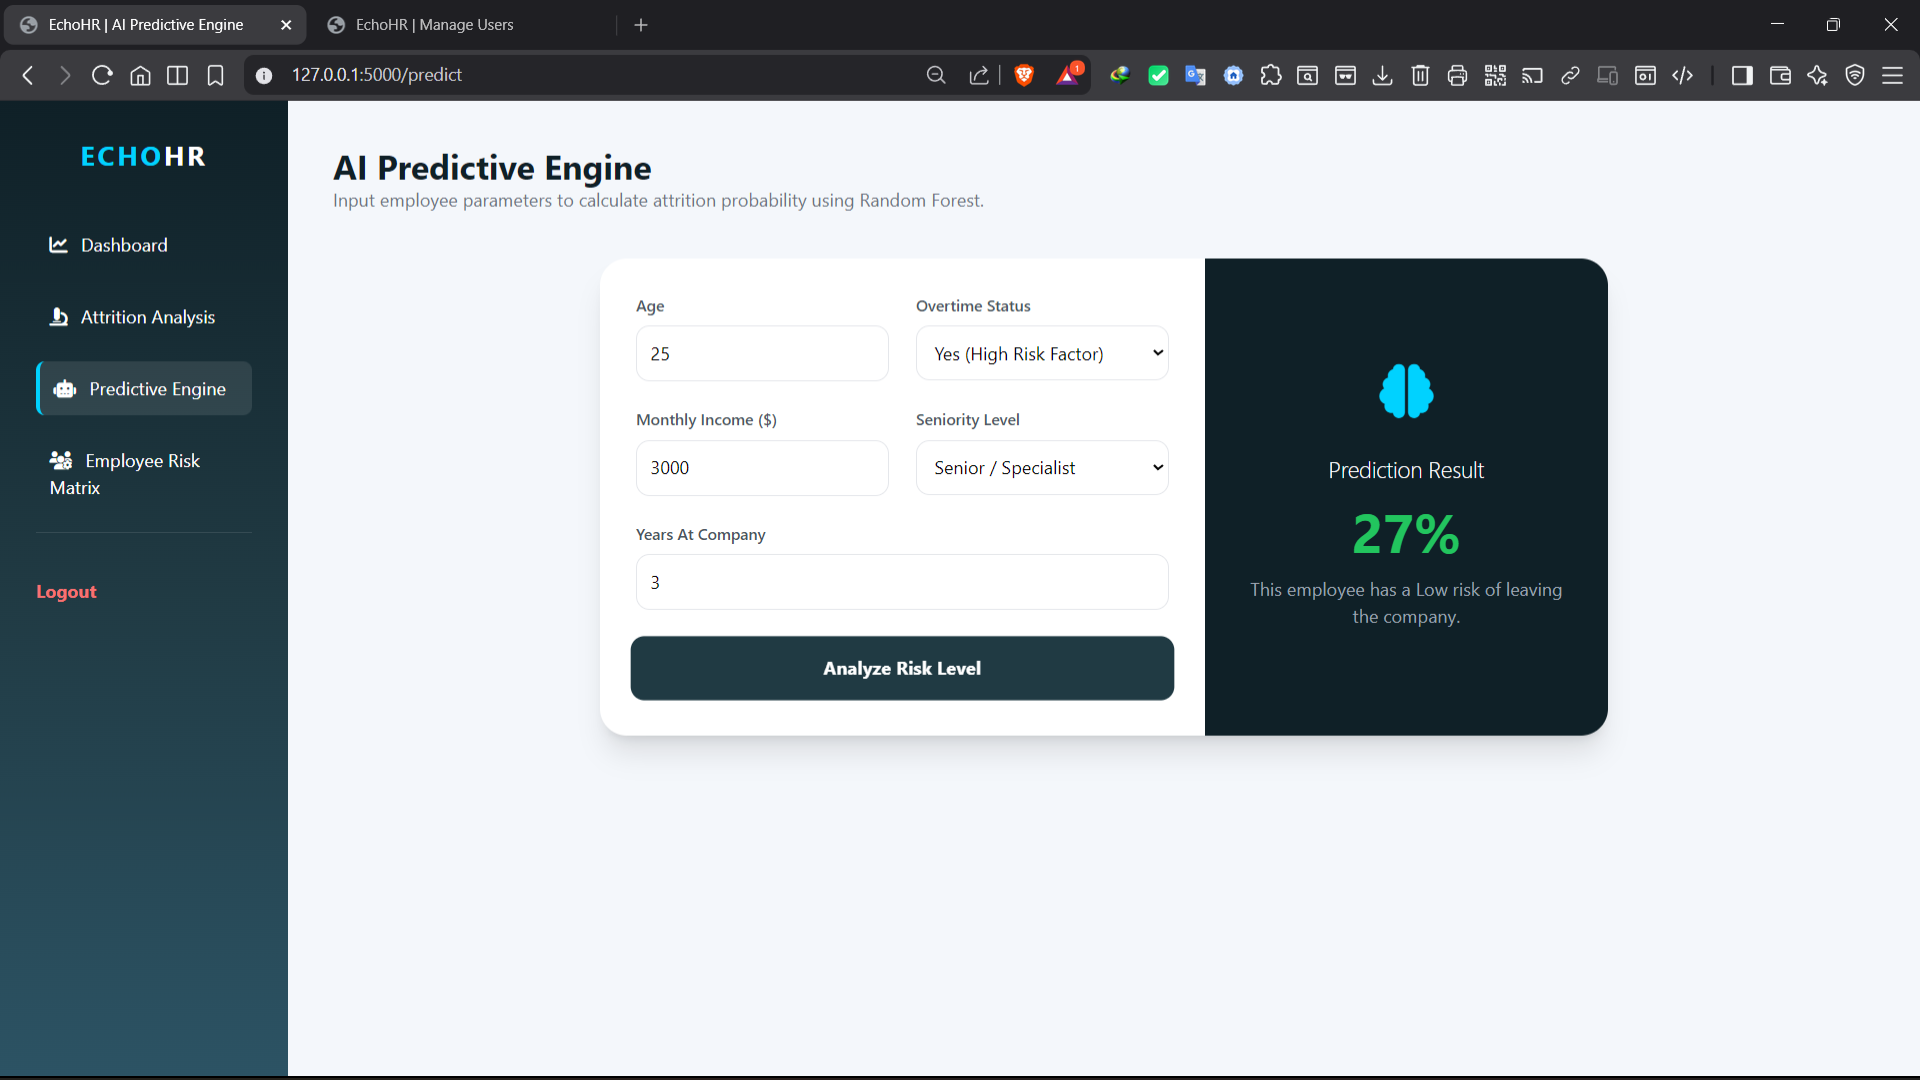Click the Attrition Analysis ink-drop icon
The height and width of the screenshot is (1080, 1920).
click(60, 316)
